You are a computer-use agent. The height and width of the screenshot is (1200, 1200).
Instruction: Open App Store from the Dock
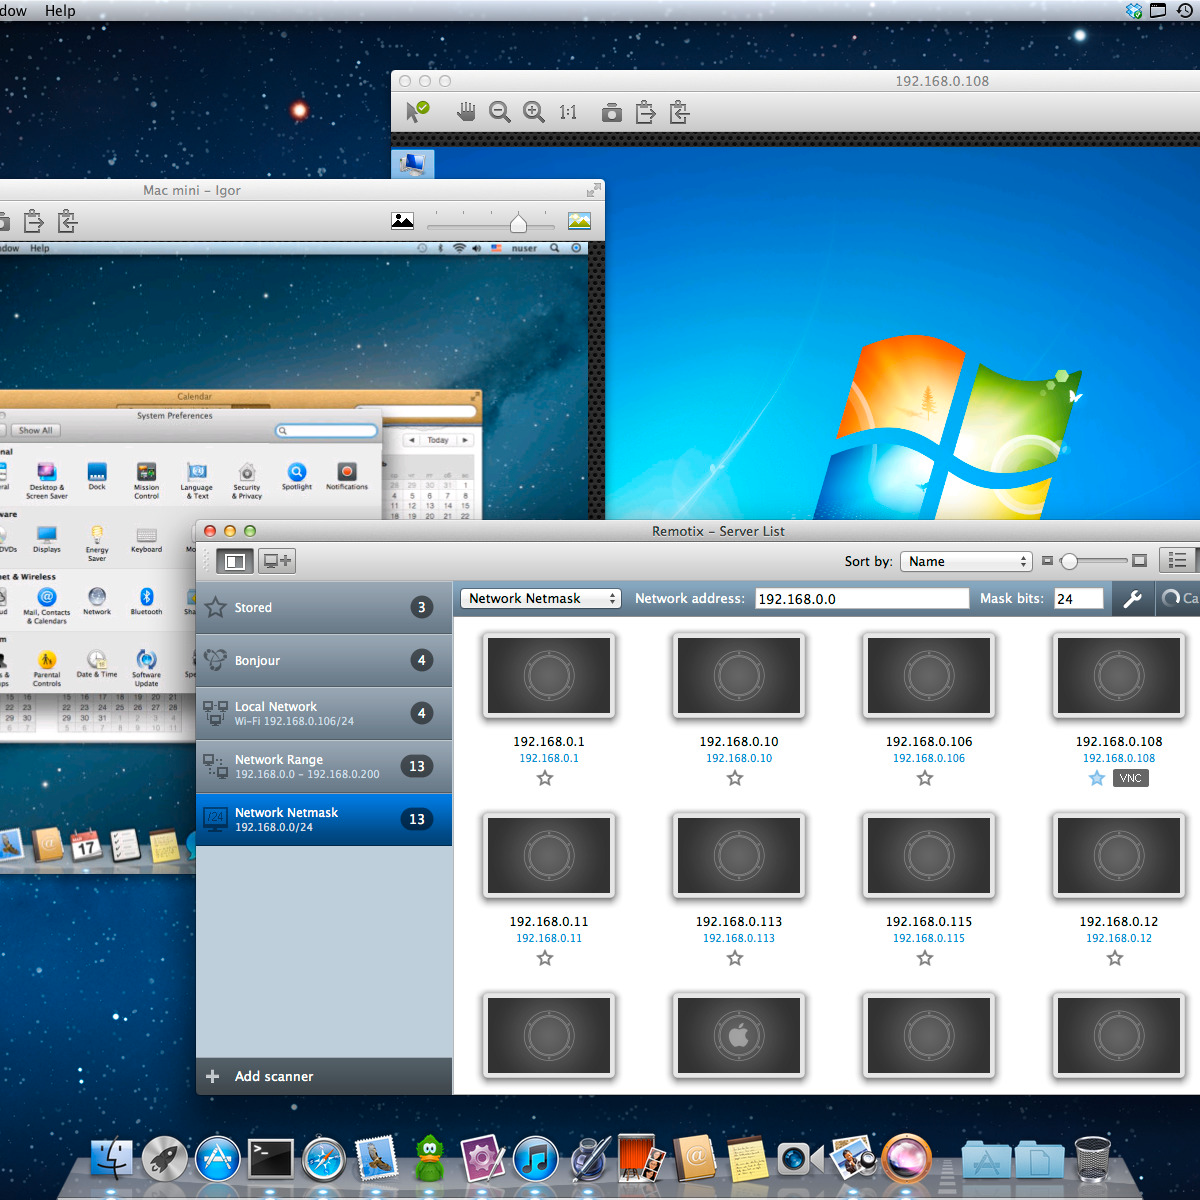pos(218,1160)
